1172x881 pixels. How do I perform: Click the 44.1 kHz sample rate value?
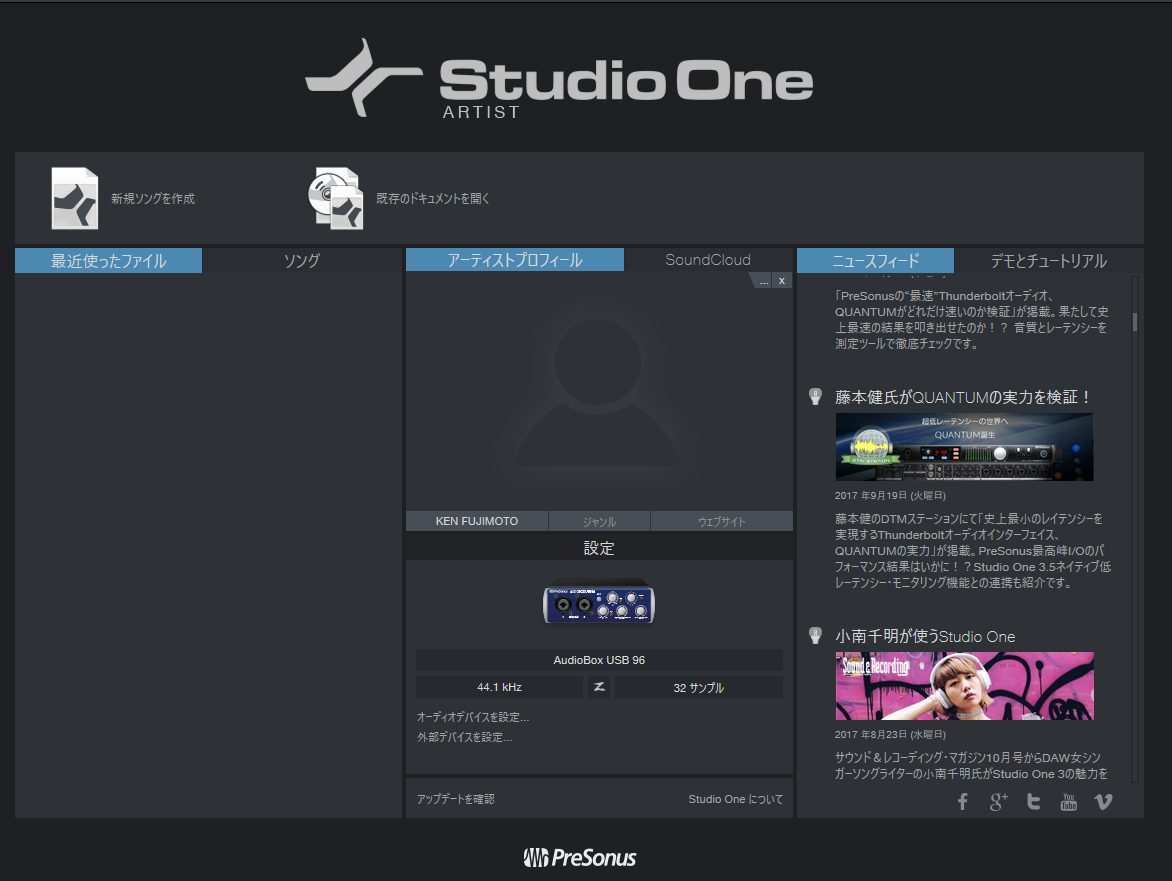(x=499, y=687)
